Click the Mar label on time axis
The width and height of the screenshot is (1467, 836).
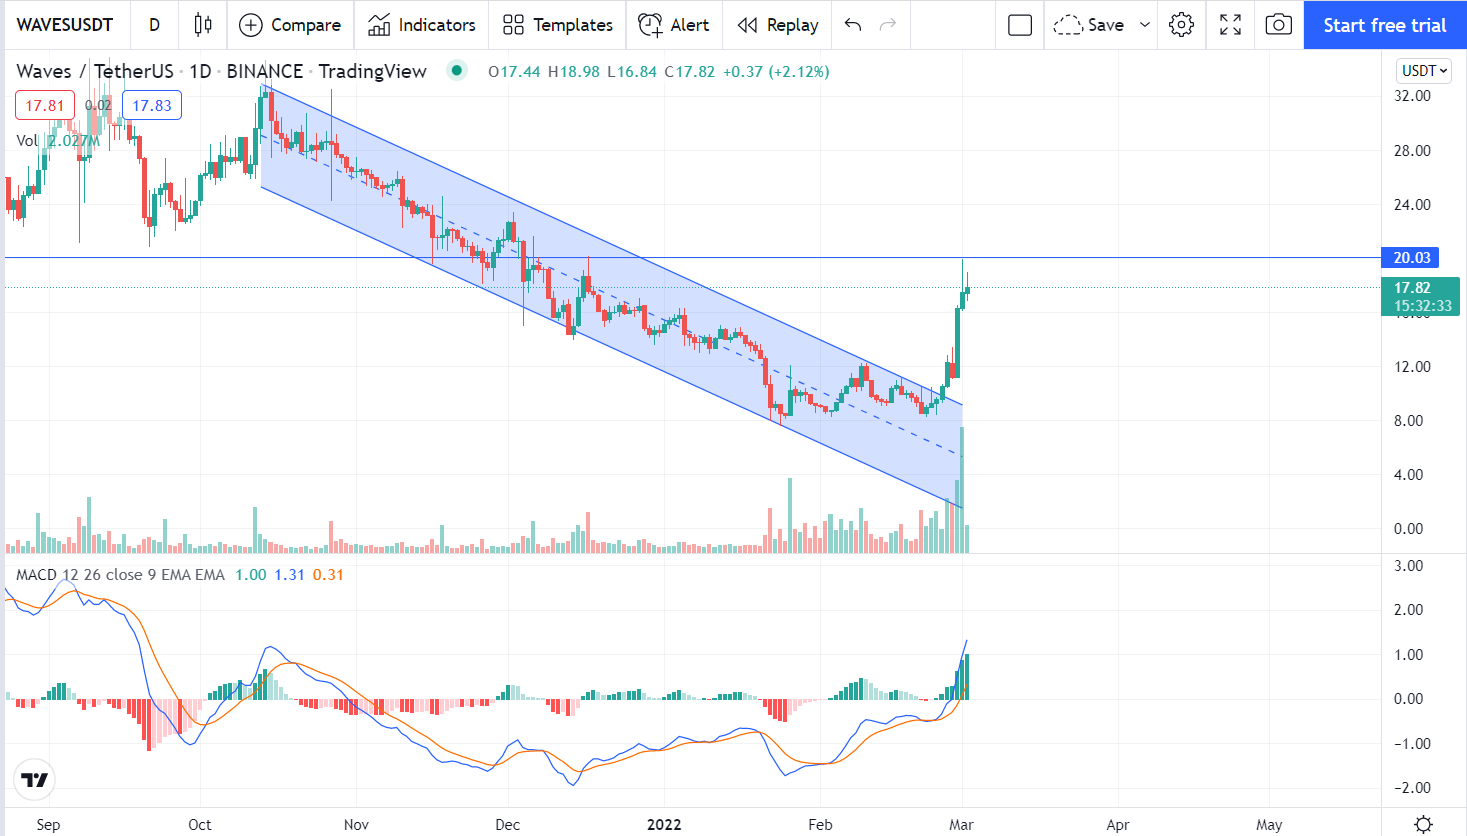click(961, 825)
